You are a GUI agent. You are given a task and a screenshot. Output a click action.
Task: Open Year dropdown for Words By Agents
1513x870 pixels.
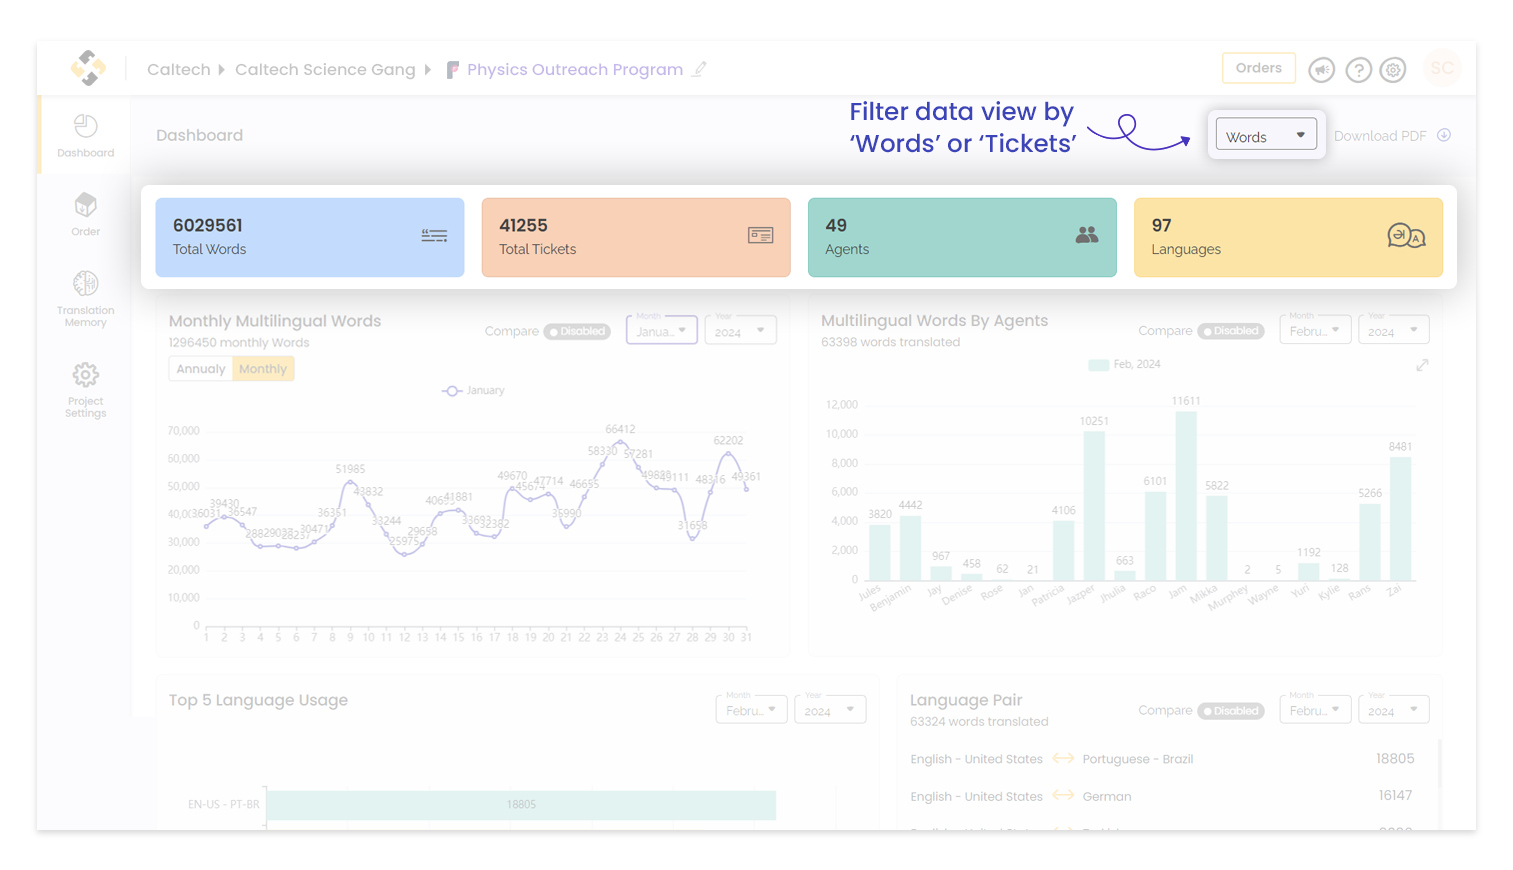coord(1394,330)
